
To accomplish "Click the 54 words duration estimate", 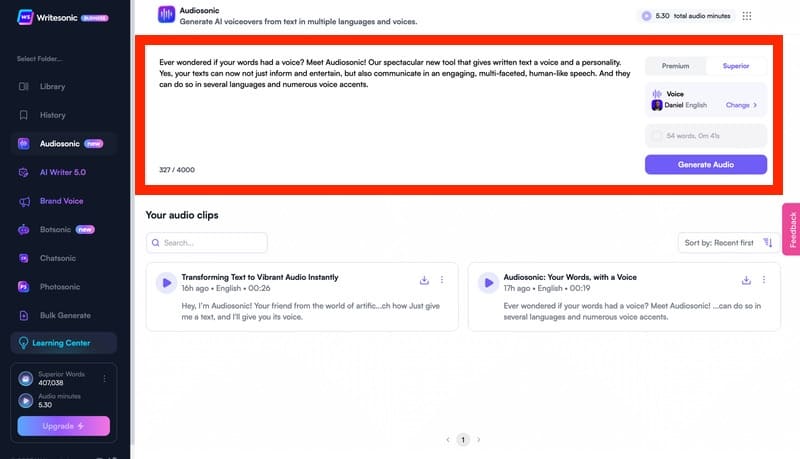I will (706, 136).
